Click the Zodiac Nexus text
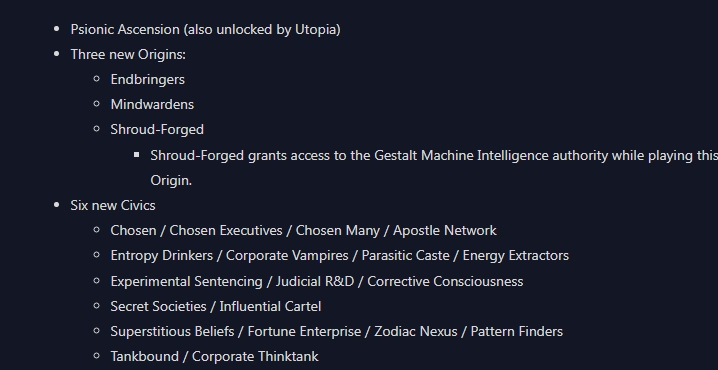The width and height of the screenshot is (718, 370). pos(416,332)
